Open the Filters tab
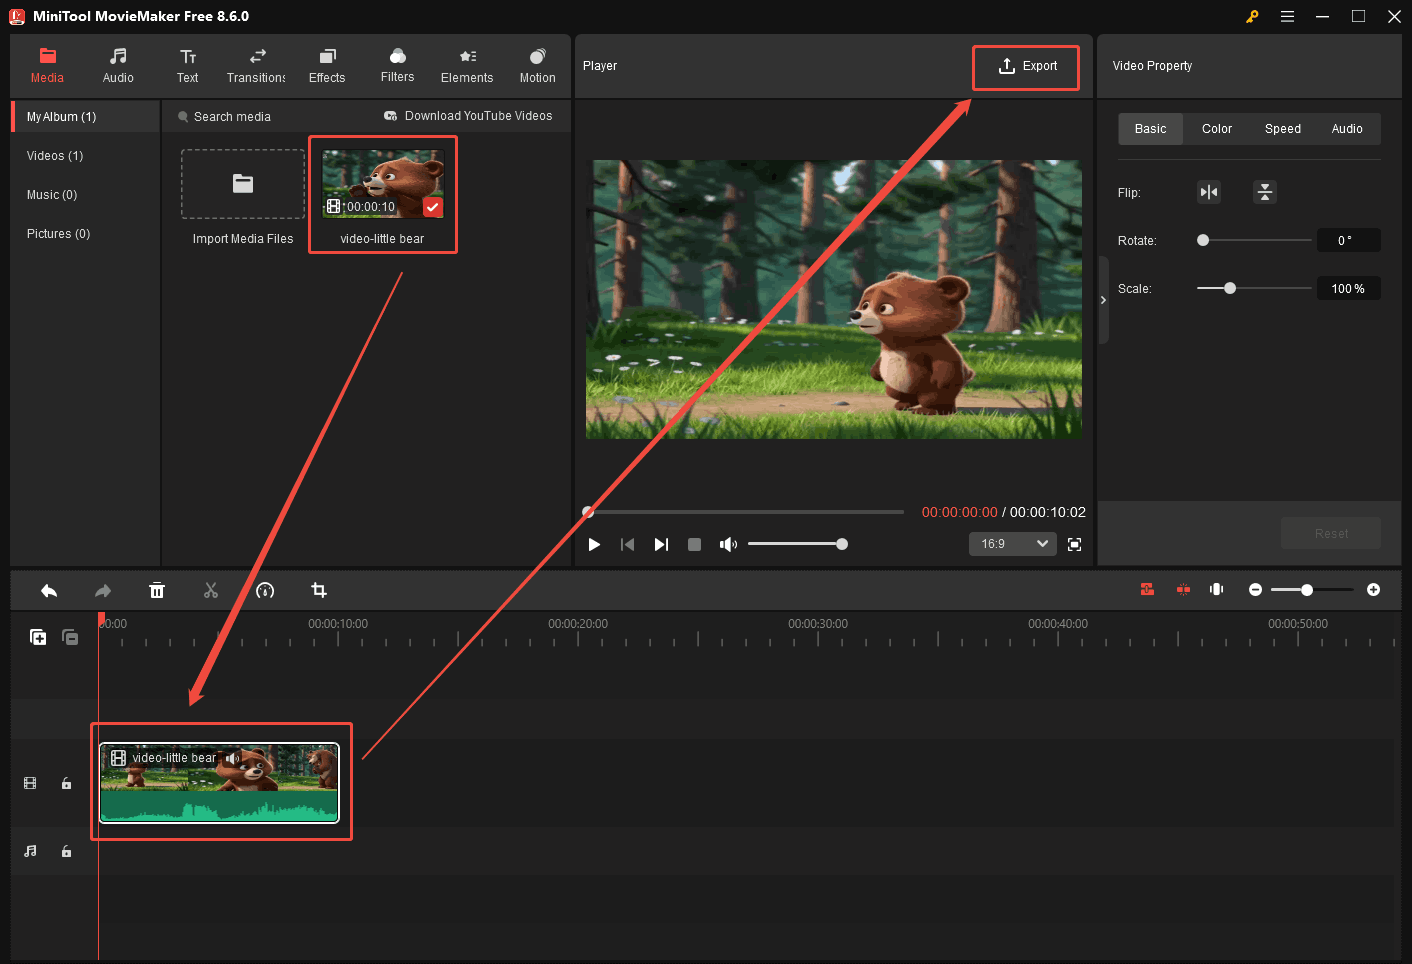The image size is (1412, 964). 397,66
